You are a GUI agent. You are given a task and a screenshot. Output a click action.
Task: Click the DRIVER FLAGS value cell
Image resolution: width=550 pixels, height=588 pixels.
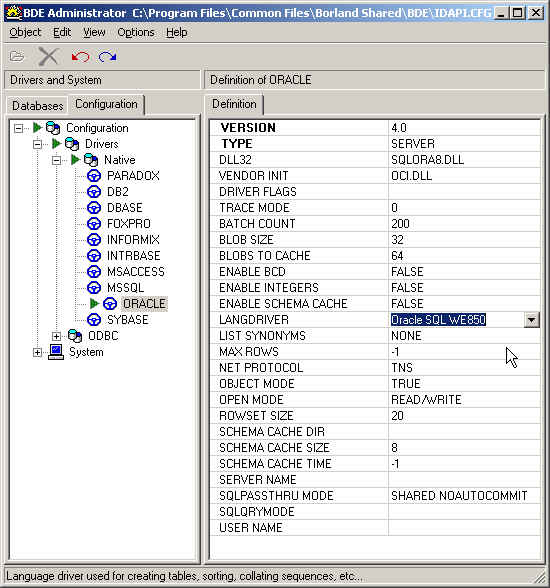[464, 192]
